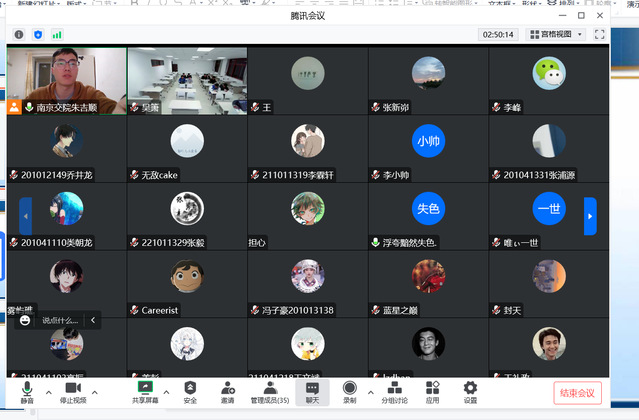This screenshot has height=420, width=639.
Task: Mute microphone with 静音 button
Action: [x=27, y=392]
